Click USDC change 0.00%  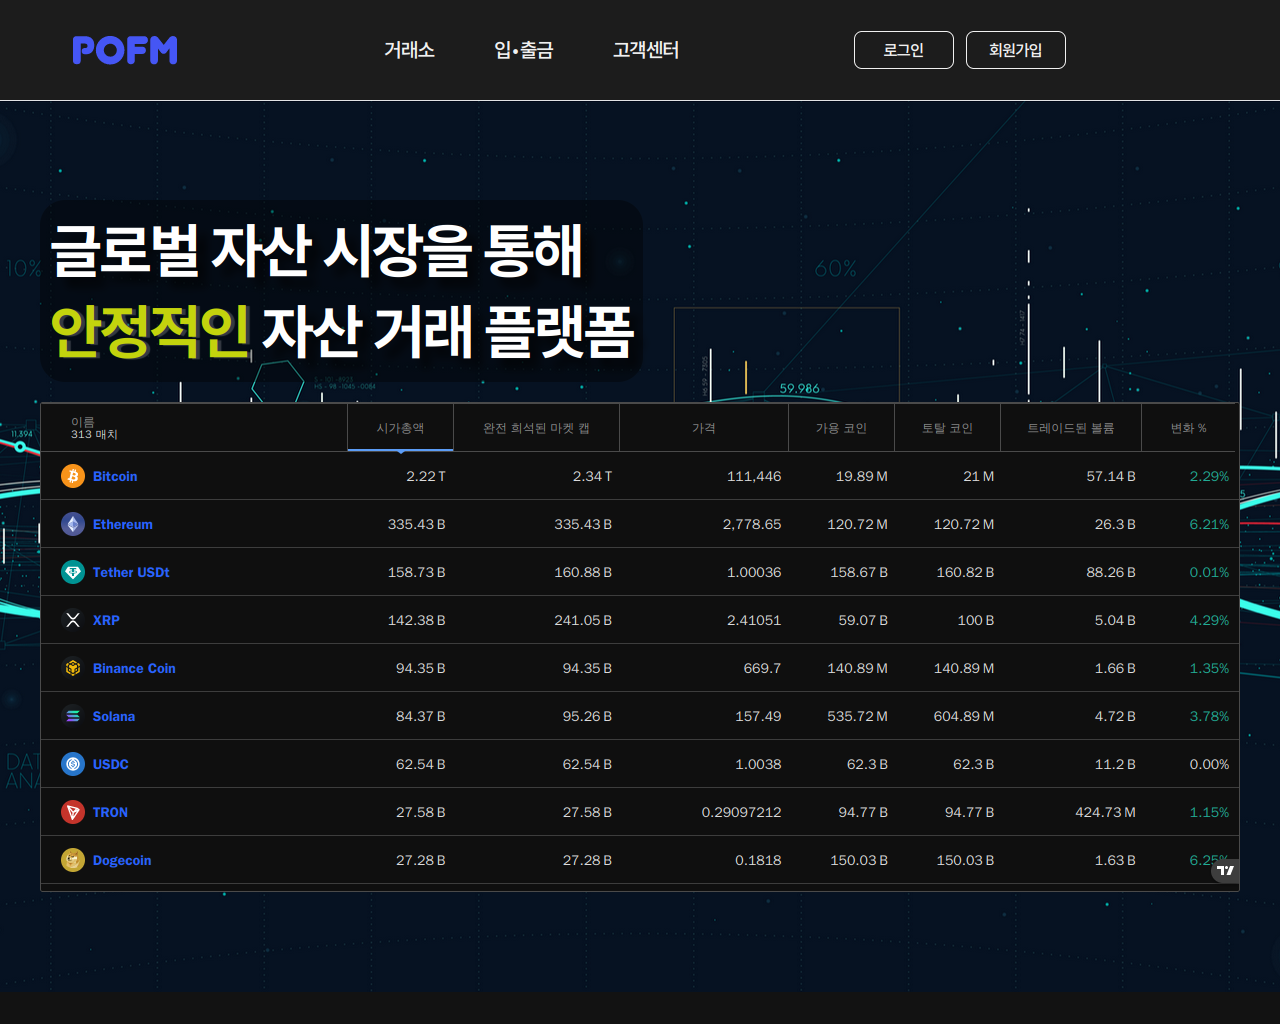tap(1209, 765)
